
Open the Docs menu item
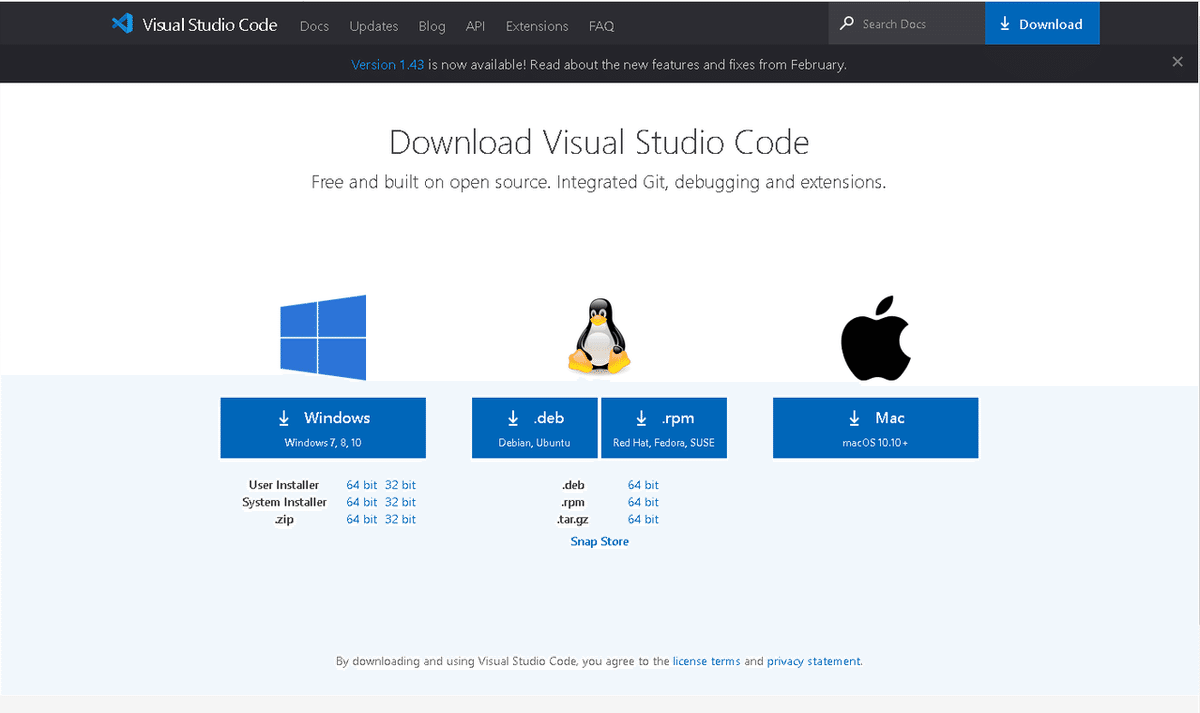tap(314, 26)
